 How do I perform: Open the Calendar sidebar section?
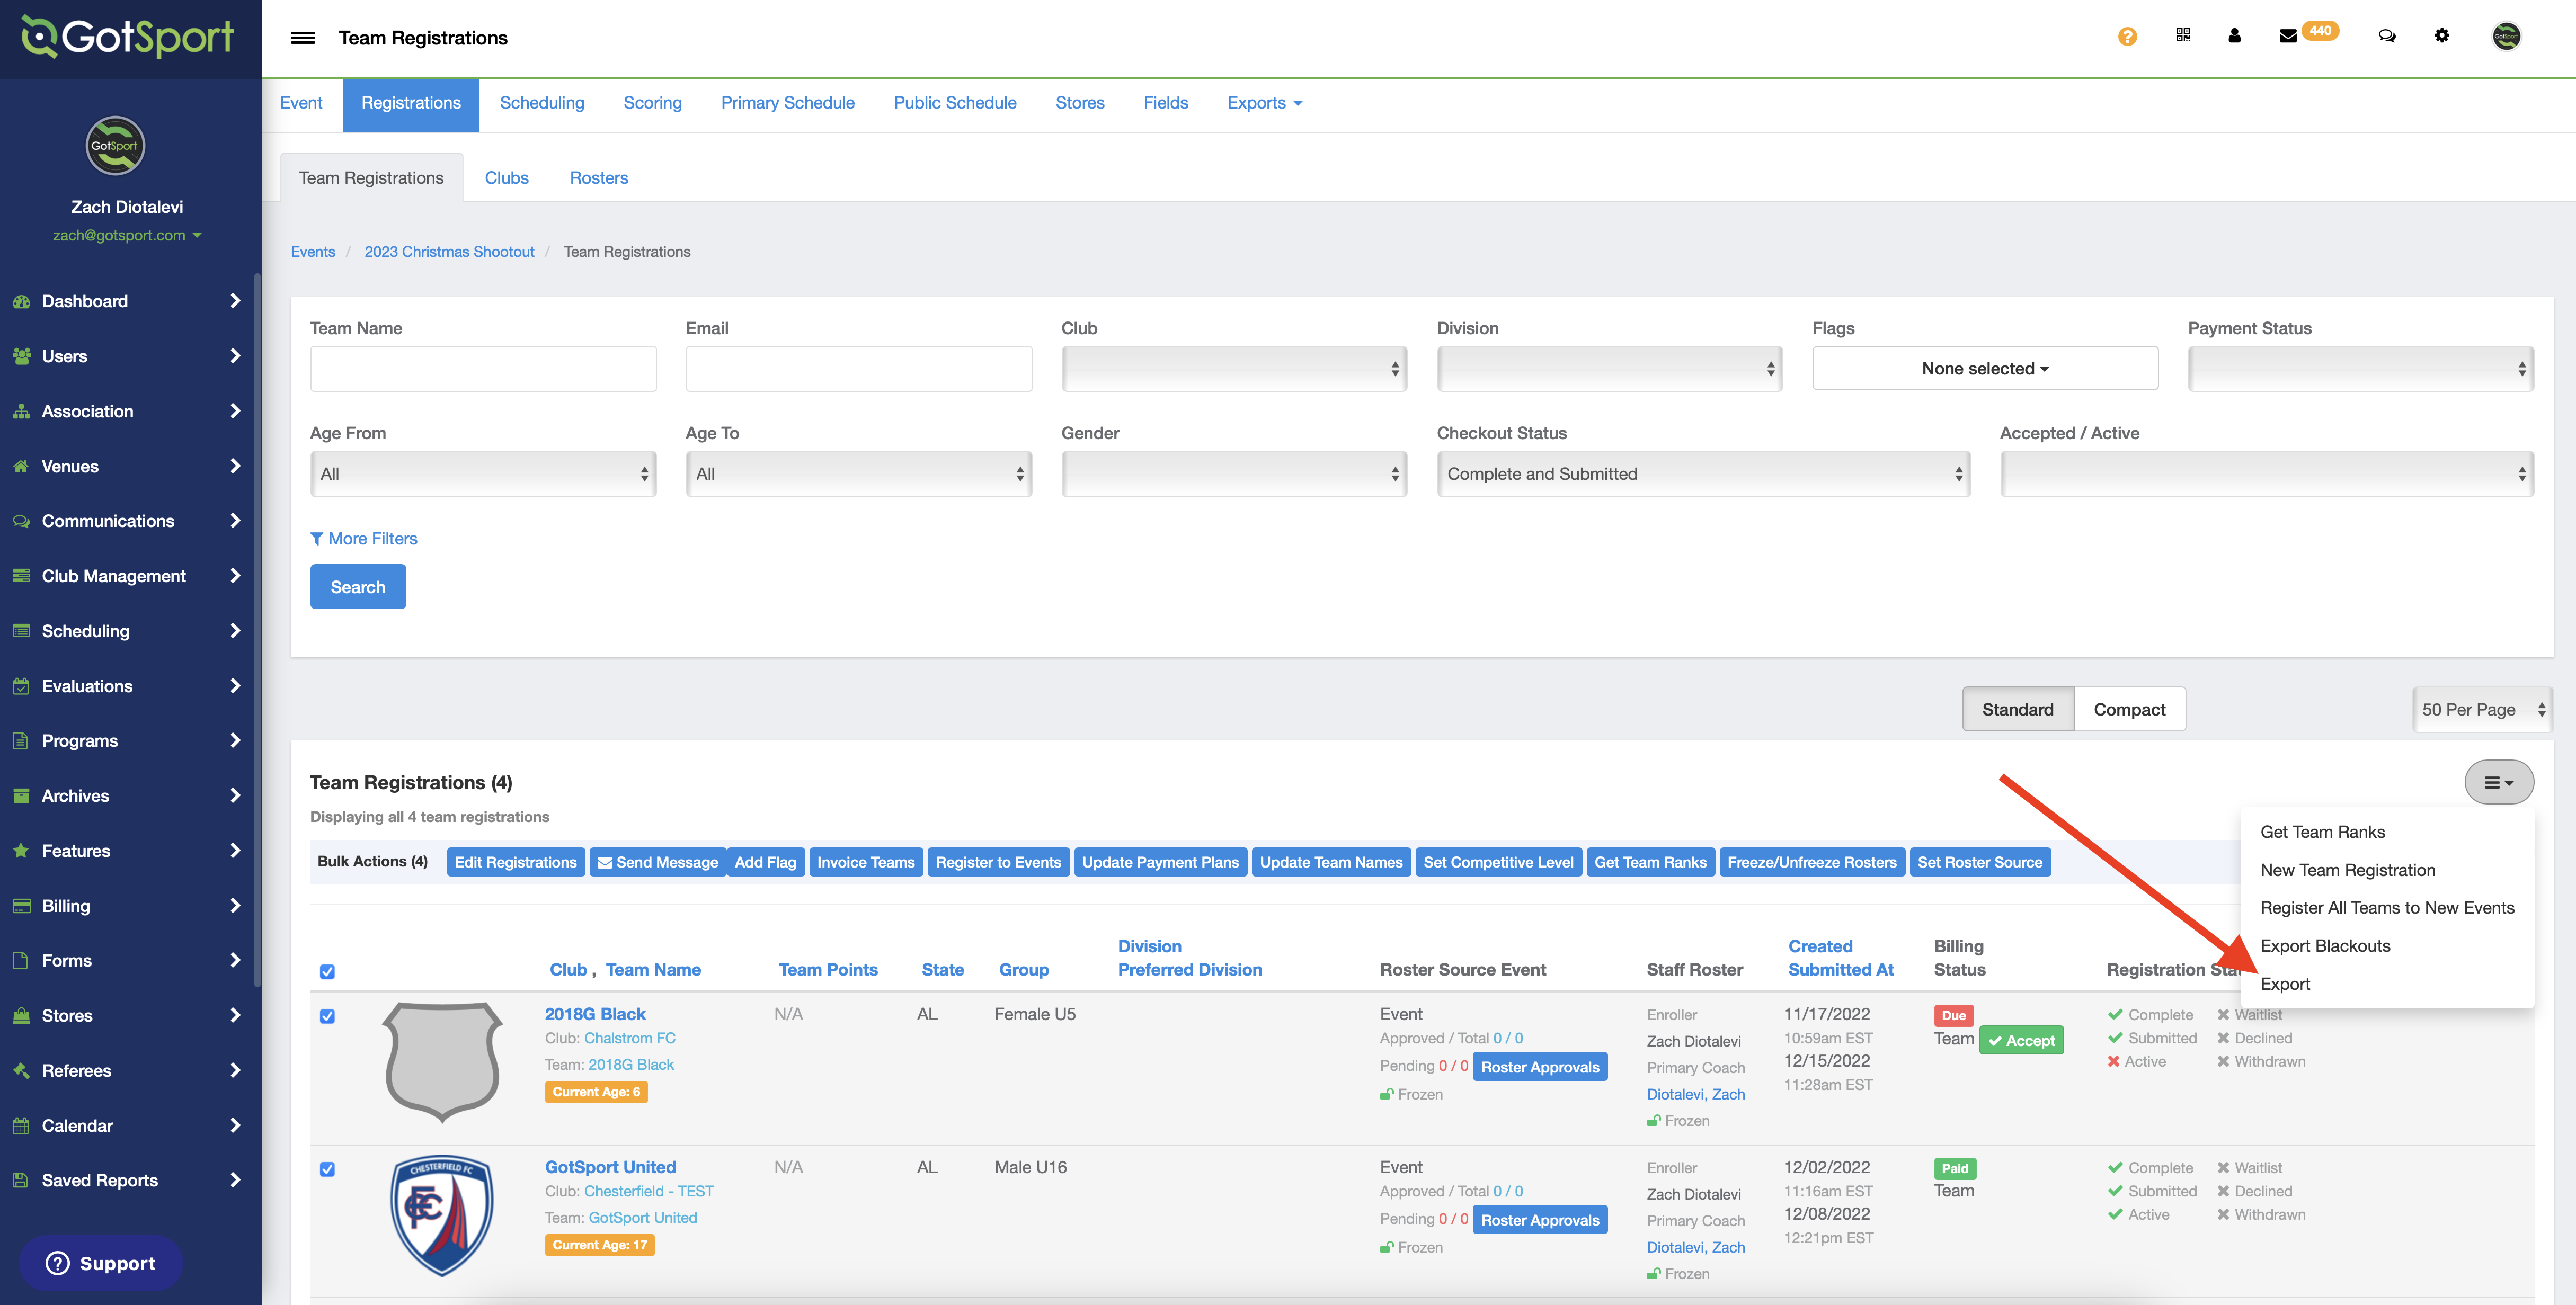point(128,1126)
